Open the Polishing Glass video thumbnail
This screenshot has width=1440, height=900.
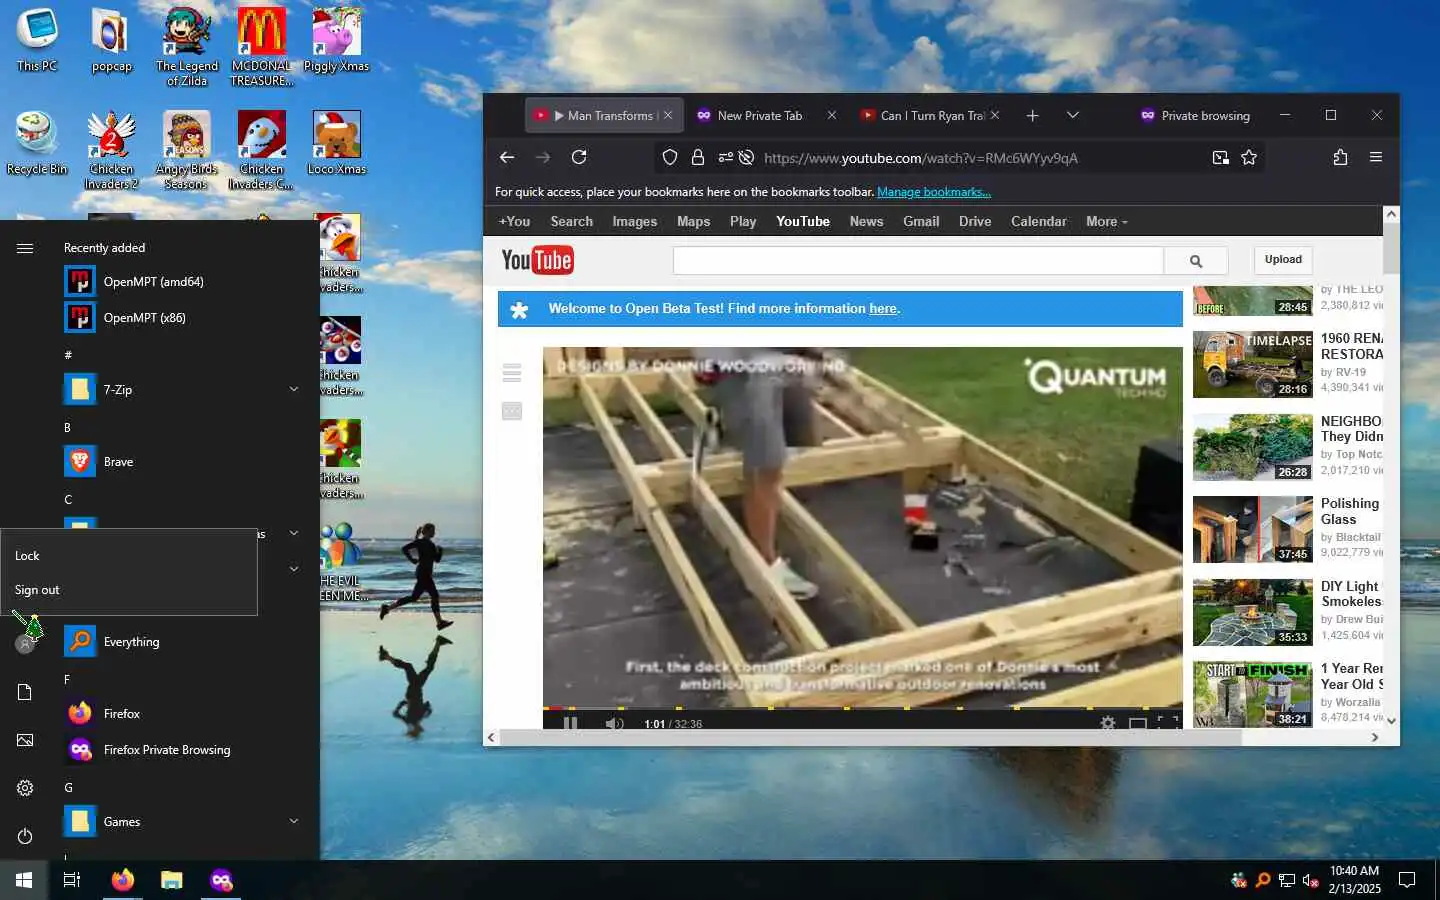click(x=1253, y=529)
